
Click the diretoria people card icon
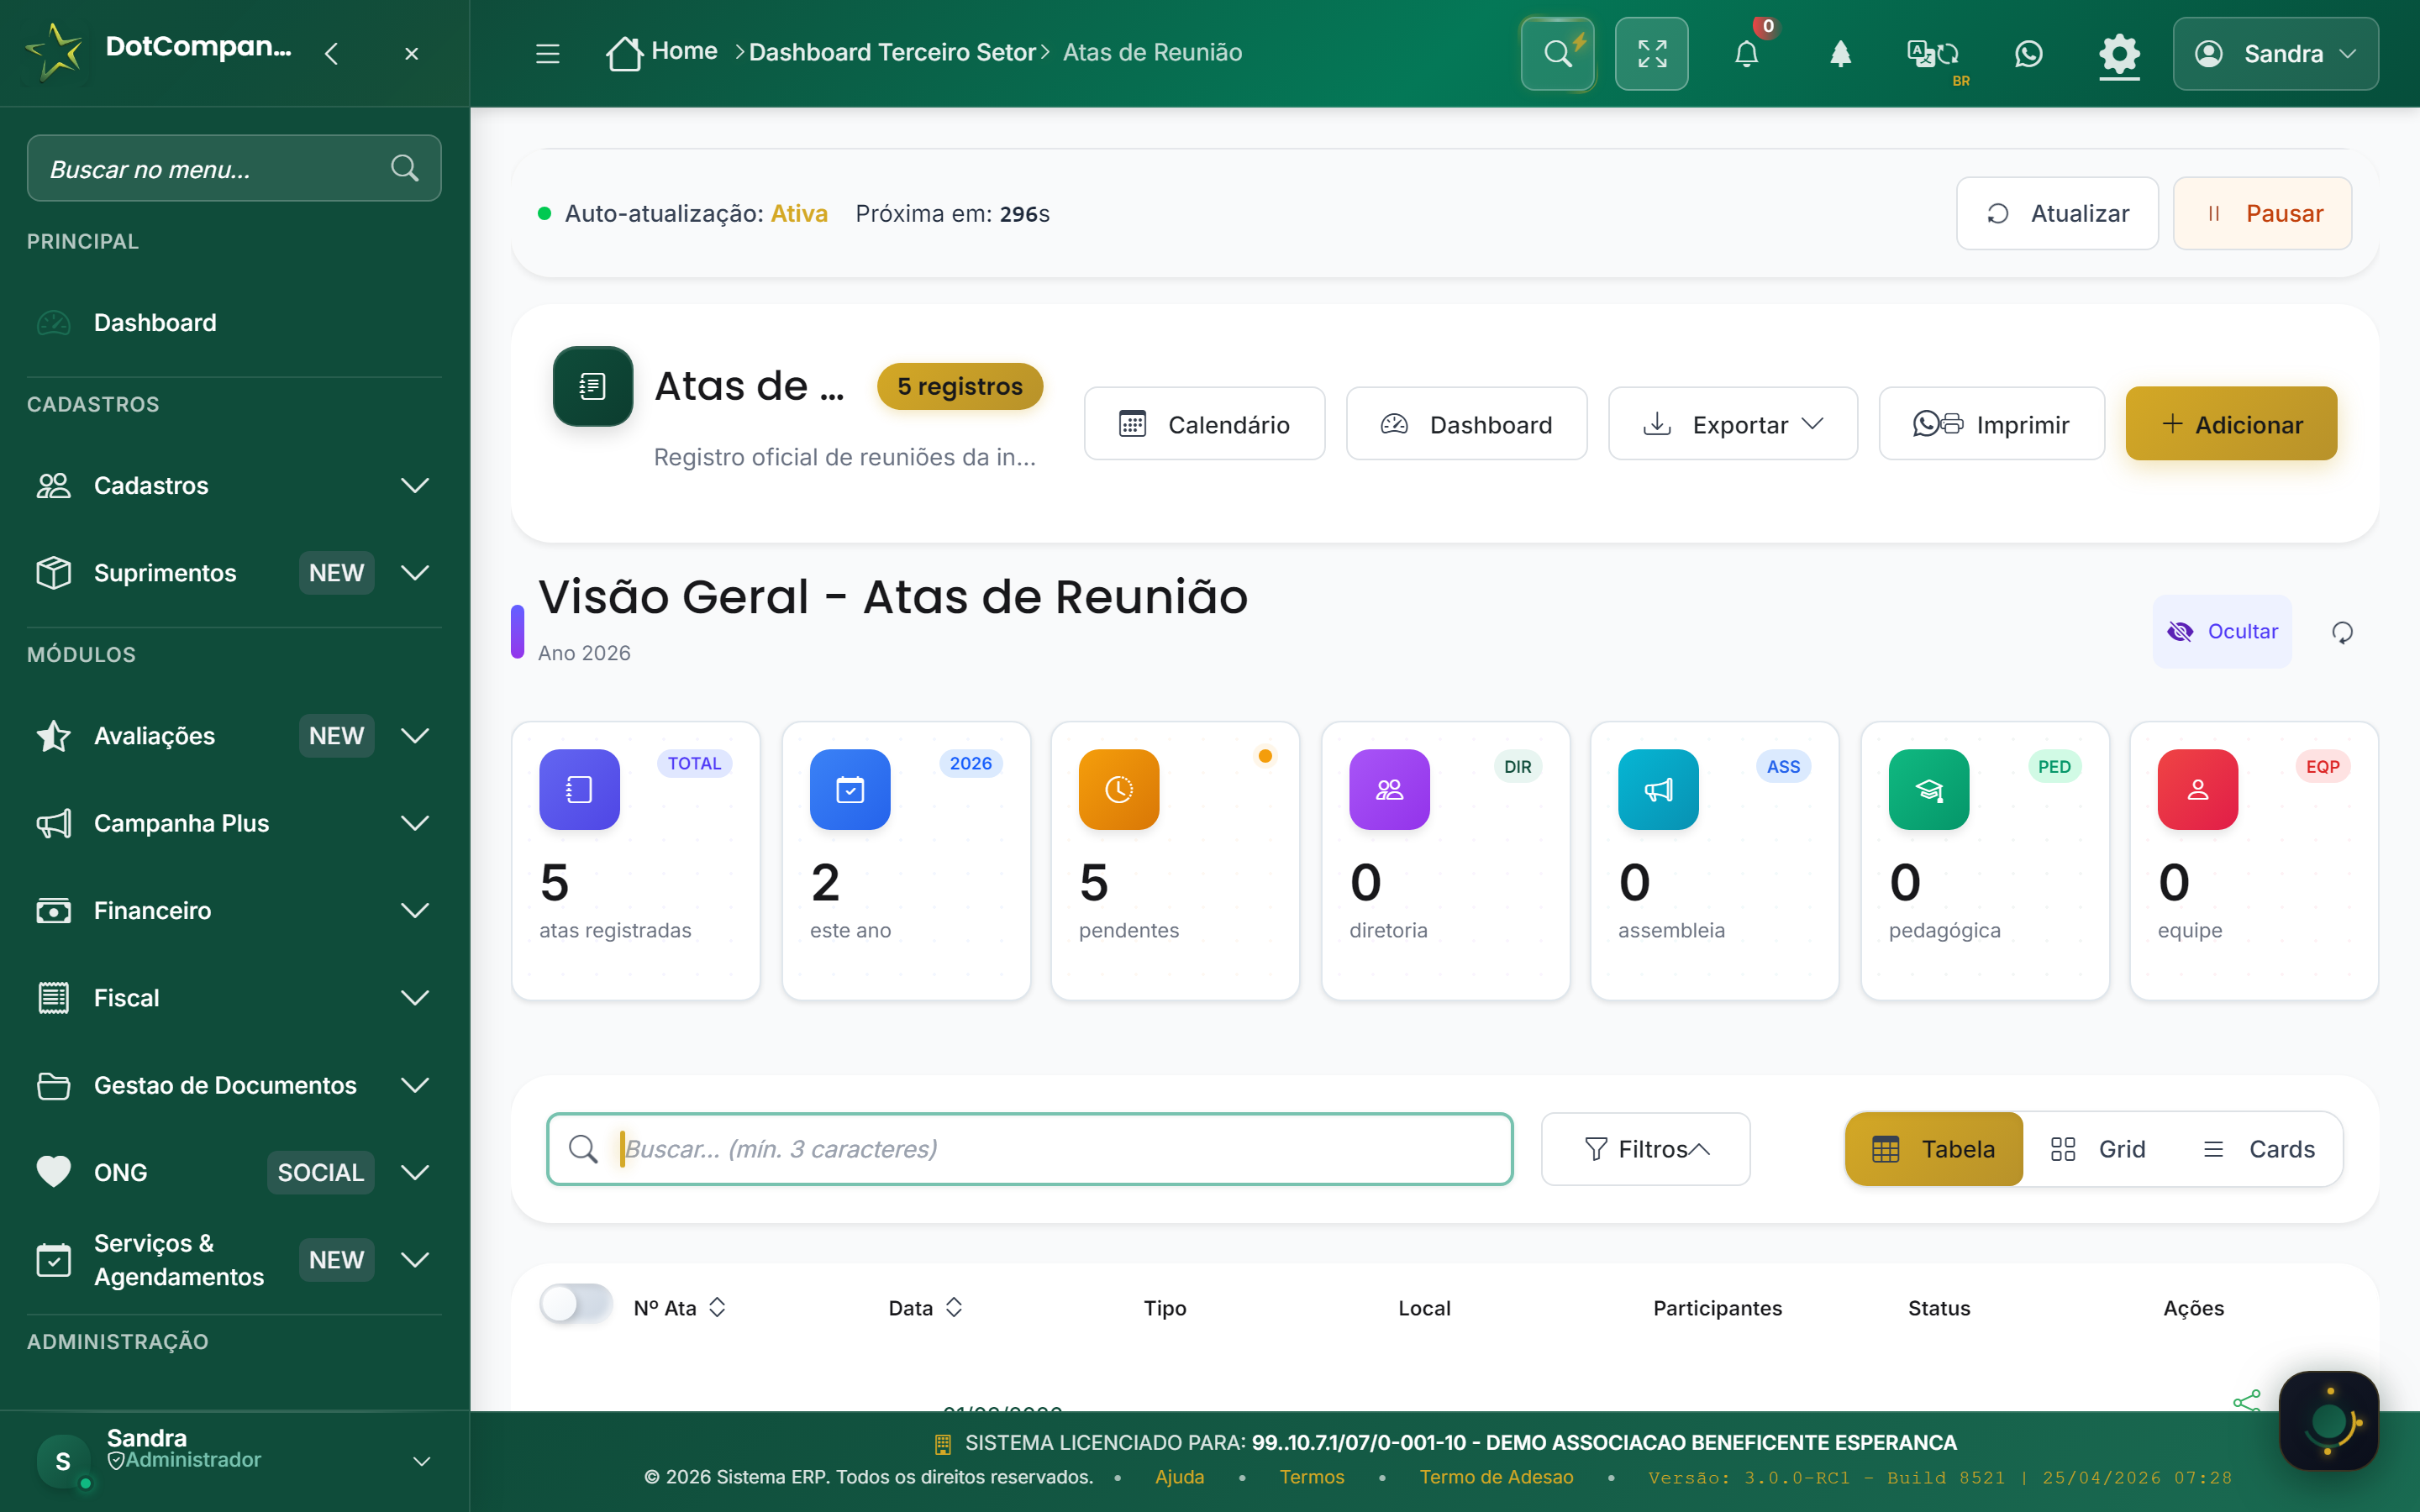(x=1389, y=789)
